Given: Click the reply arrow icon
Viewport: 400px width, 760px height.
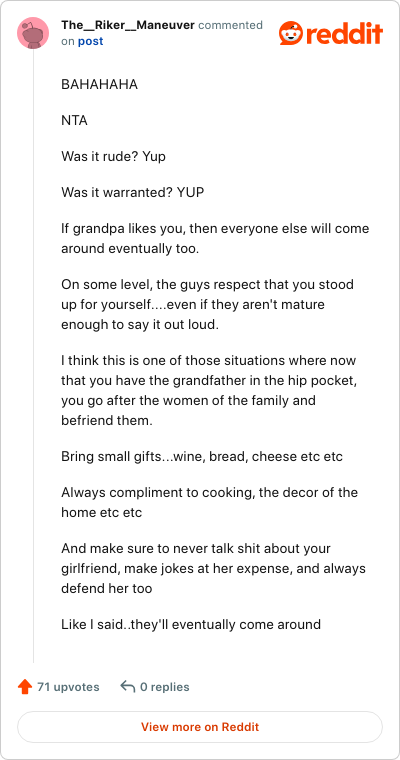Looking at the screenshot, I should tap(128, 686).
